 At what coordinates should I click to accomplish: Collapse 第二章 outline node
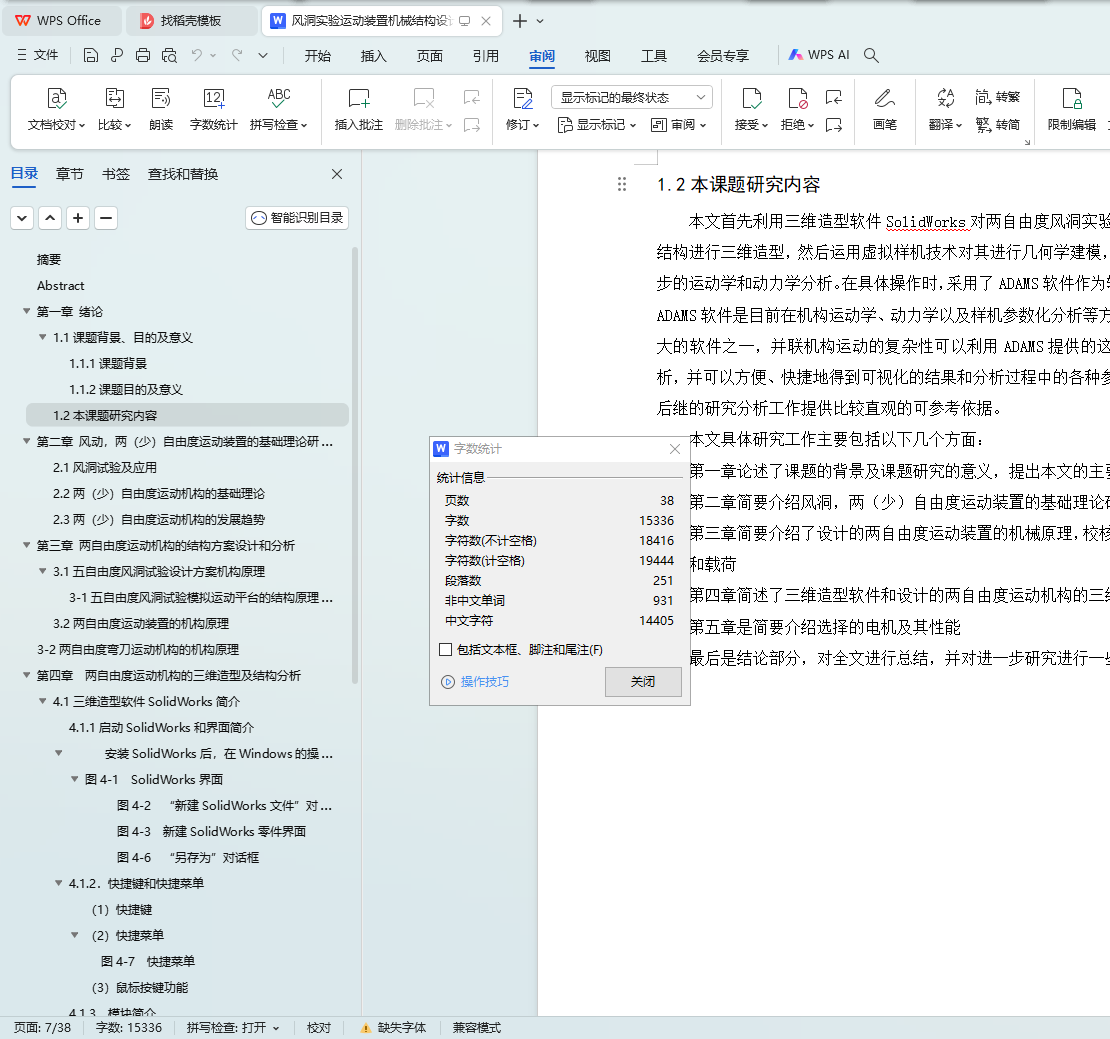pos(26,442)
